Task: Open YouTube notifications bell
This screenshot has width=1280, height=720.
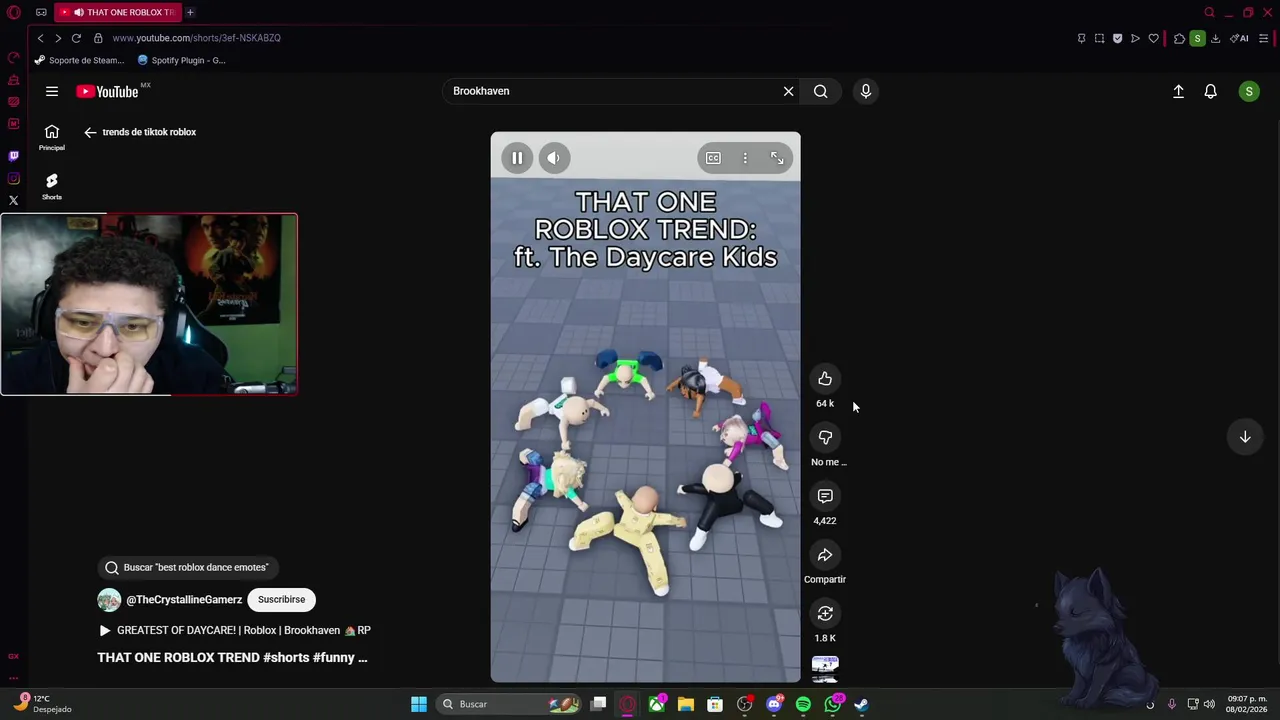Action: (x=1210, y=91)
